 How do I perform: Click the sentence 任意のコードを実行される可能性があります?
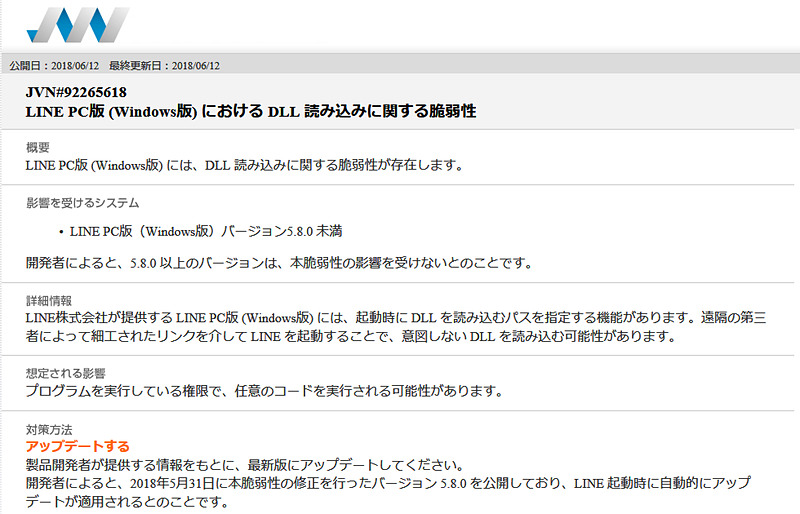264,391
